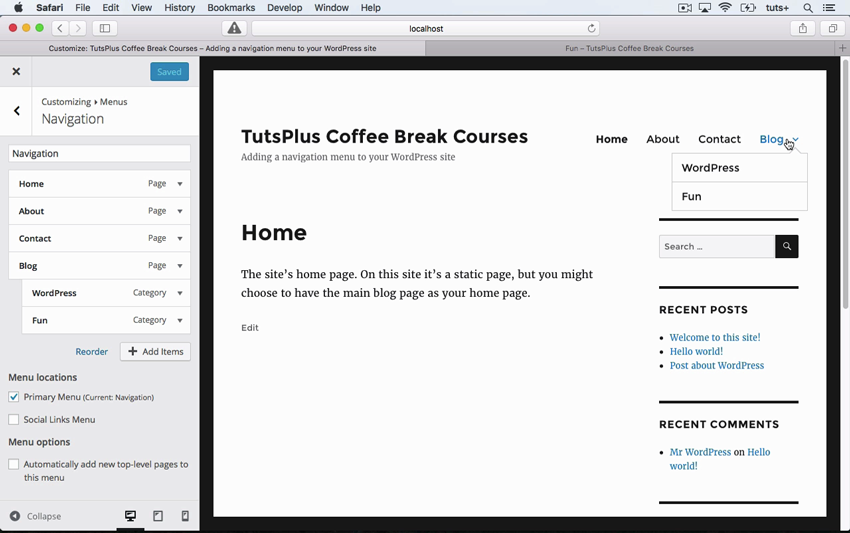Open the Contact link in site navigation

tap(719, 139)
